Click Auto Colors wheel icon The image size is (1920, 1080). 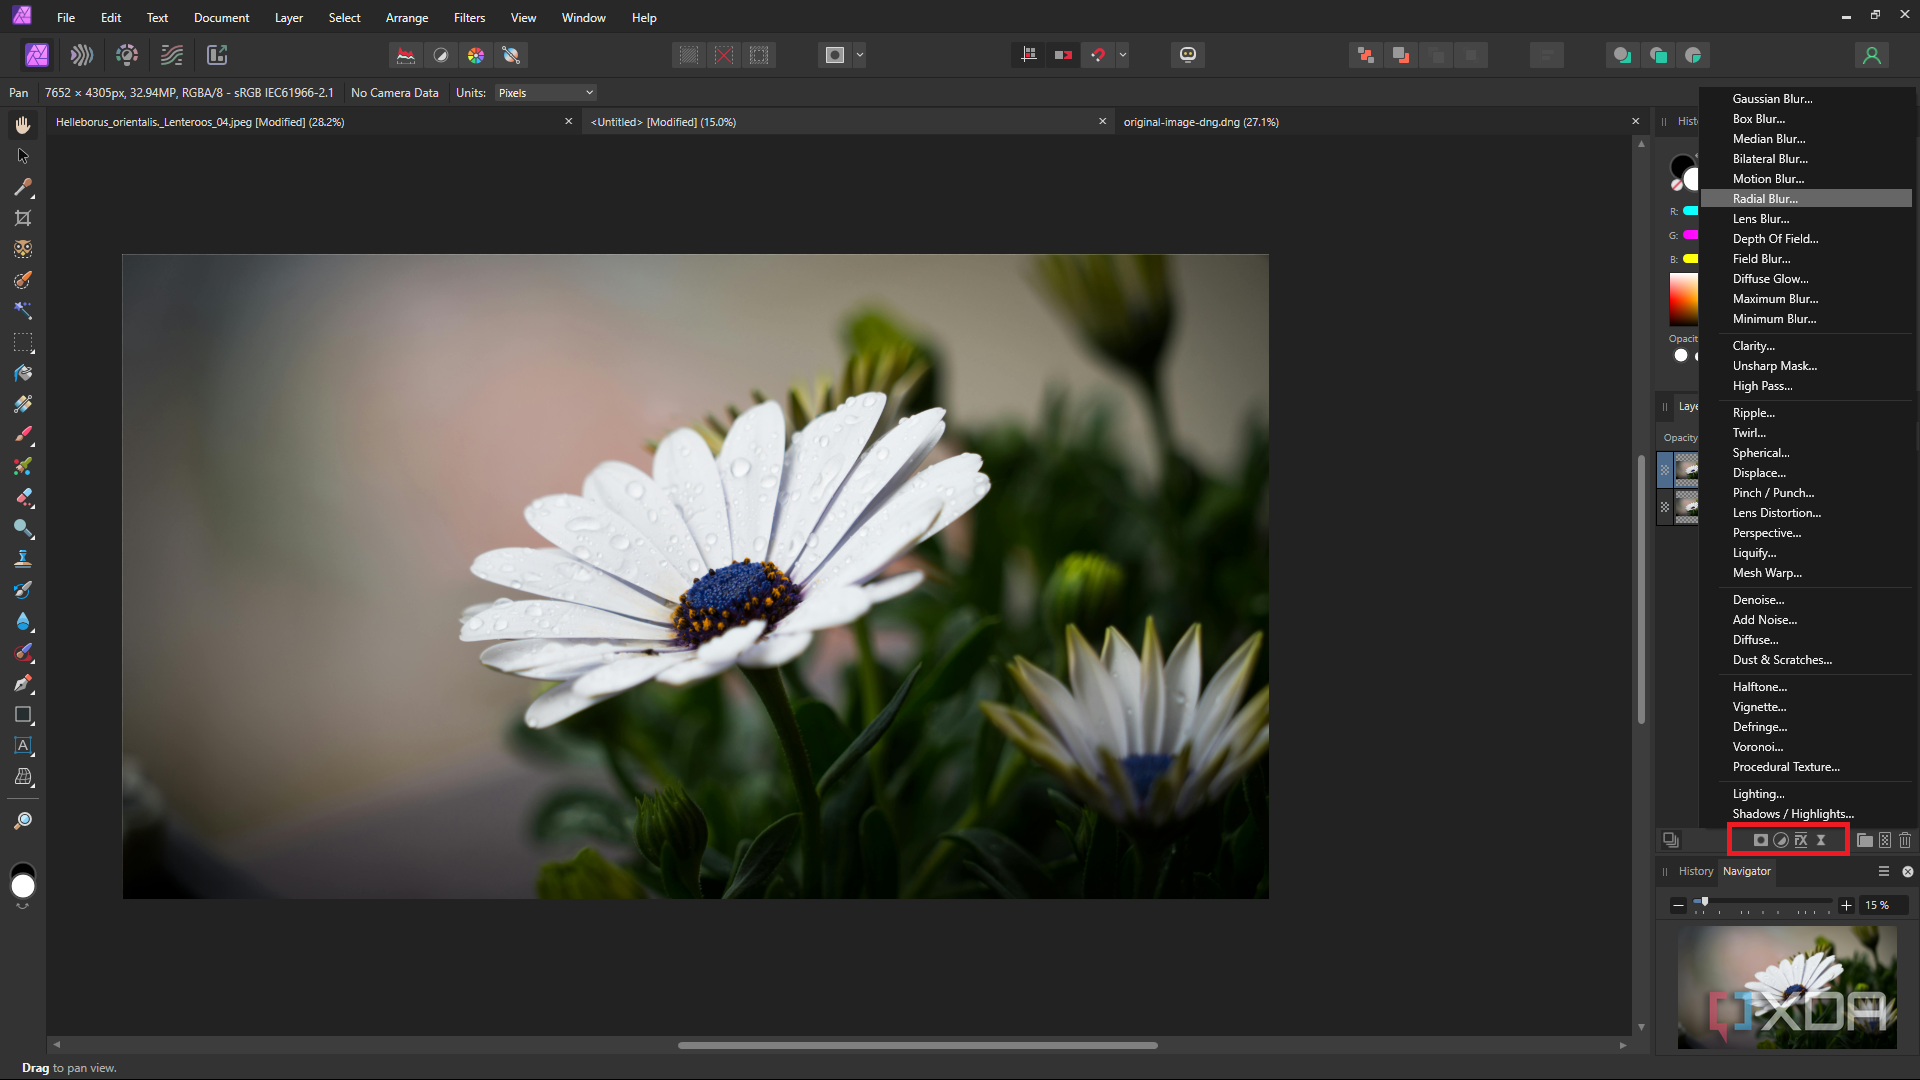(476, 55)
